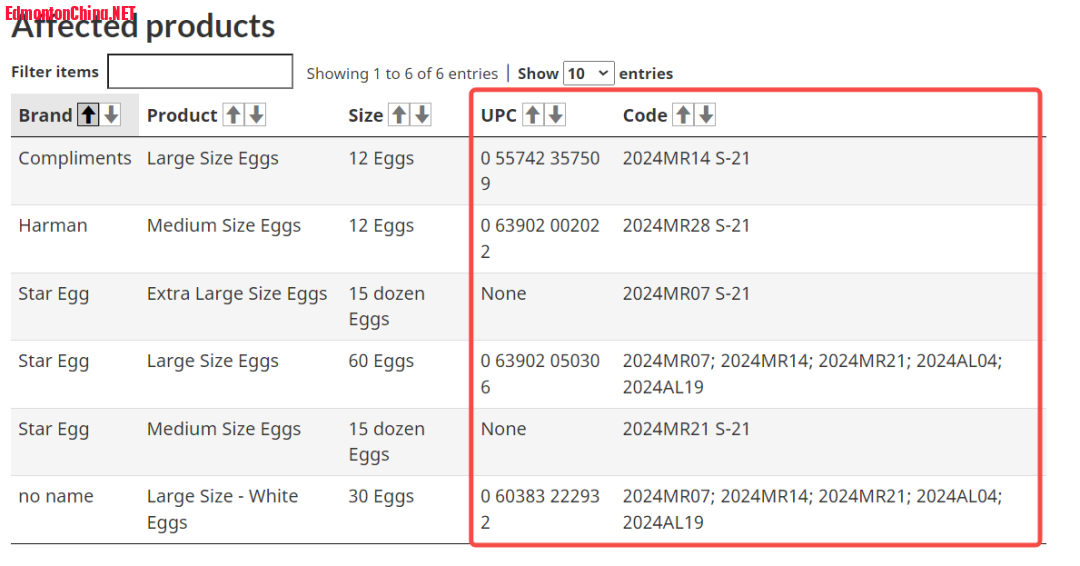
Task: Click the Affected products heading
Action: [143, 26]
